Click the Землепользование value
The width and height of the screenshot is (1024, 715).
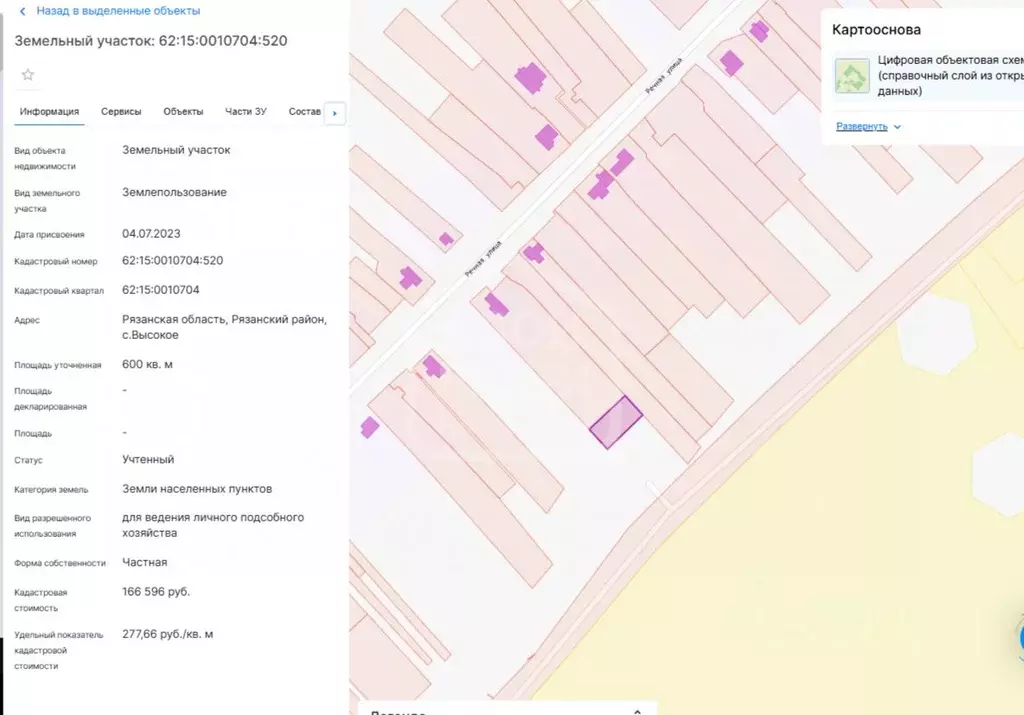click(174, 192)
